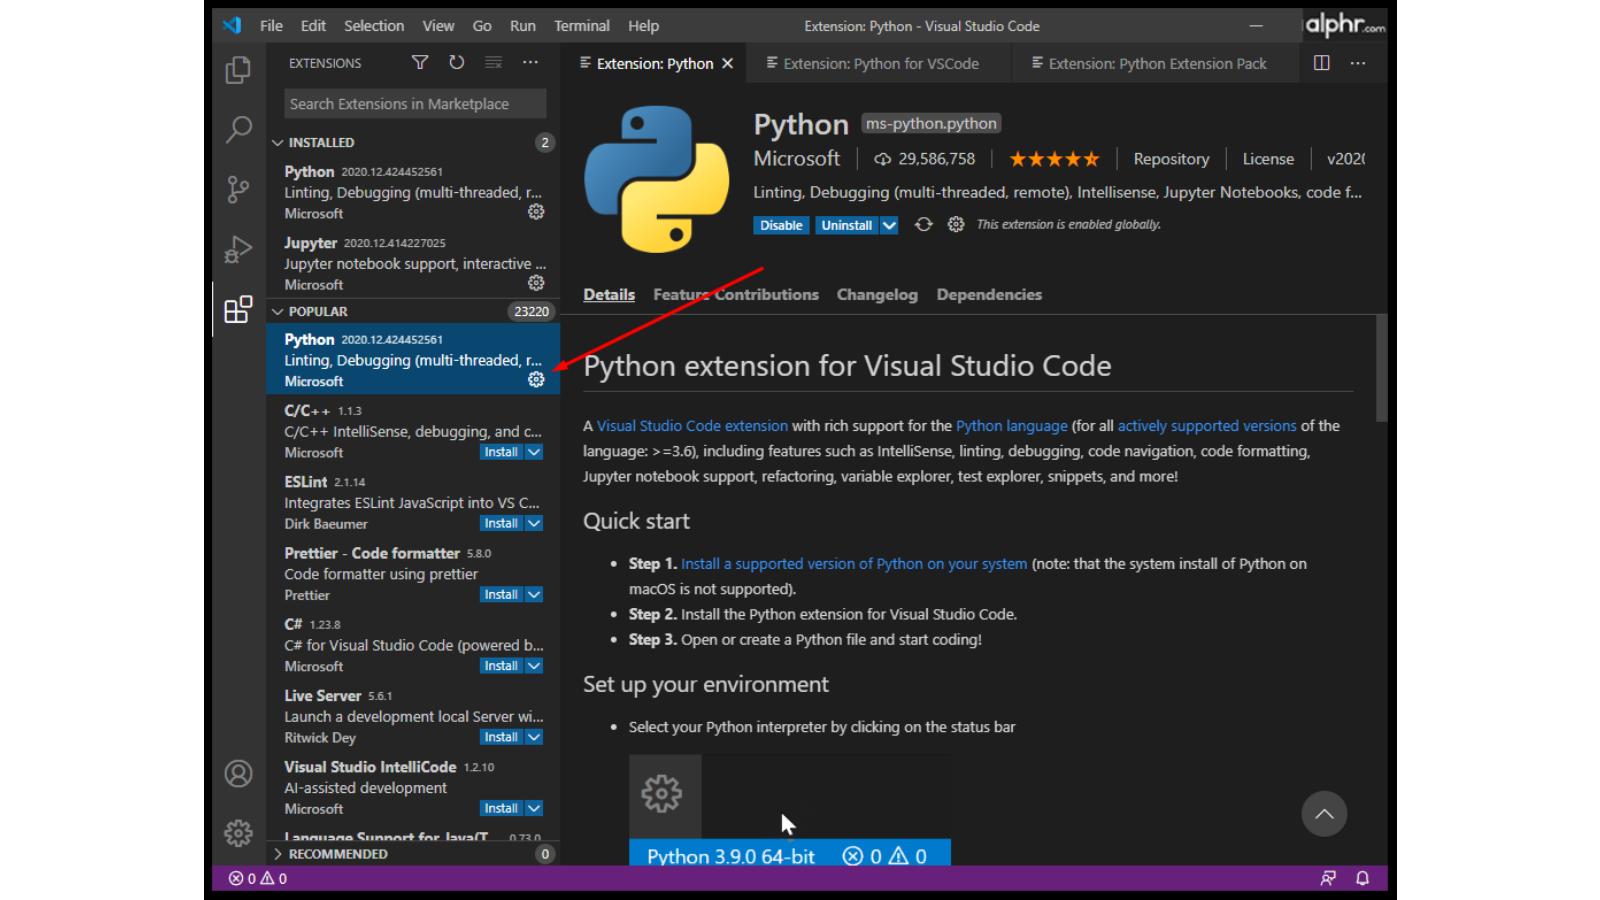Viewport: 1600px width, 900px height.
Task: Install the ESLint extension
Action: click(501, 523)
